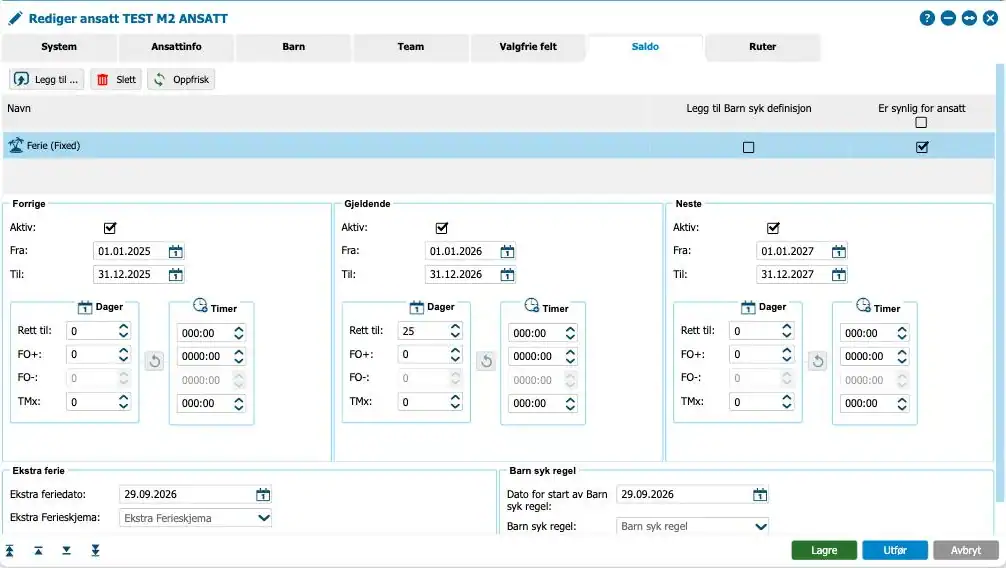Click the pencil edit icon in title
The image size is (1006, 568).
15,19
